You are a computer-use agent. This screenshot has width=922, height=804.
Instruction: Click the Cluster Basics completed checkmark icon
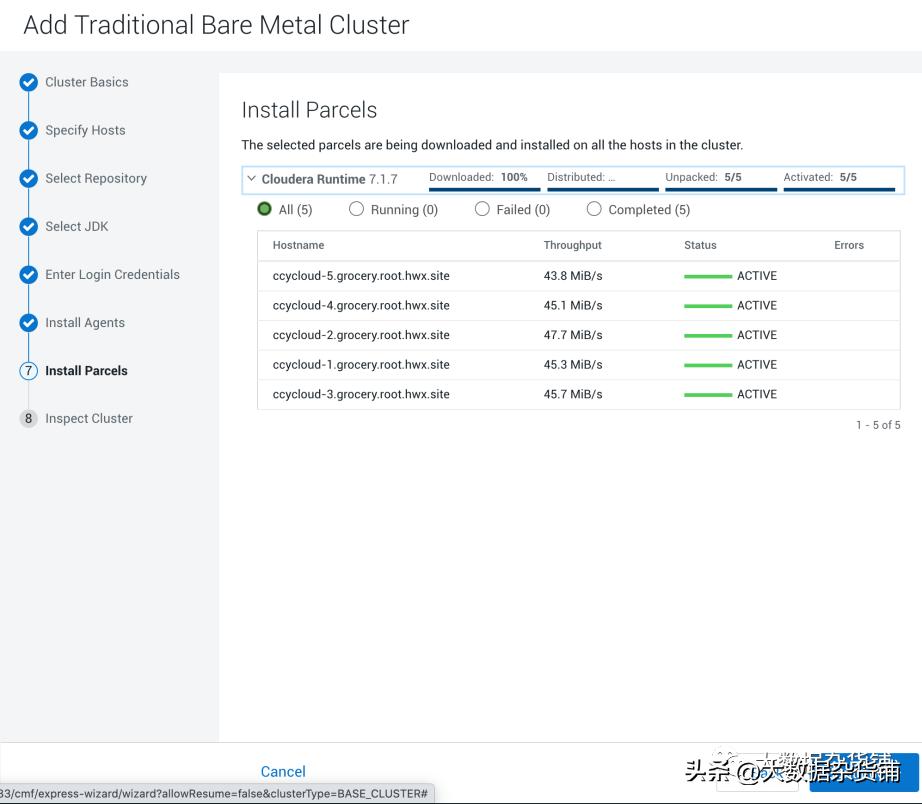point(28,82)
